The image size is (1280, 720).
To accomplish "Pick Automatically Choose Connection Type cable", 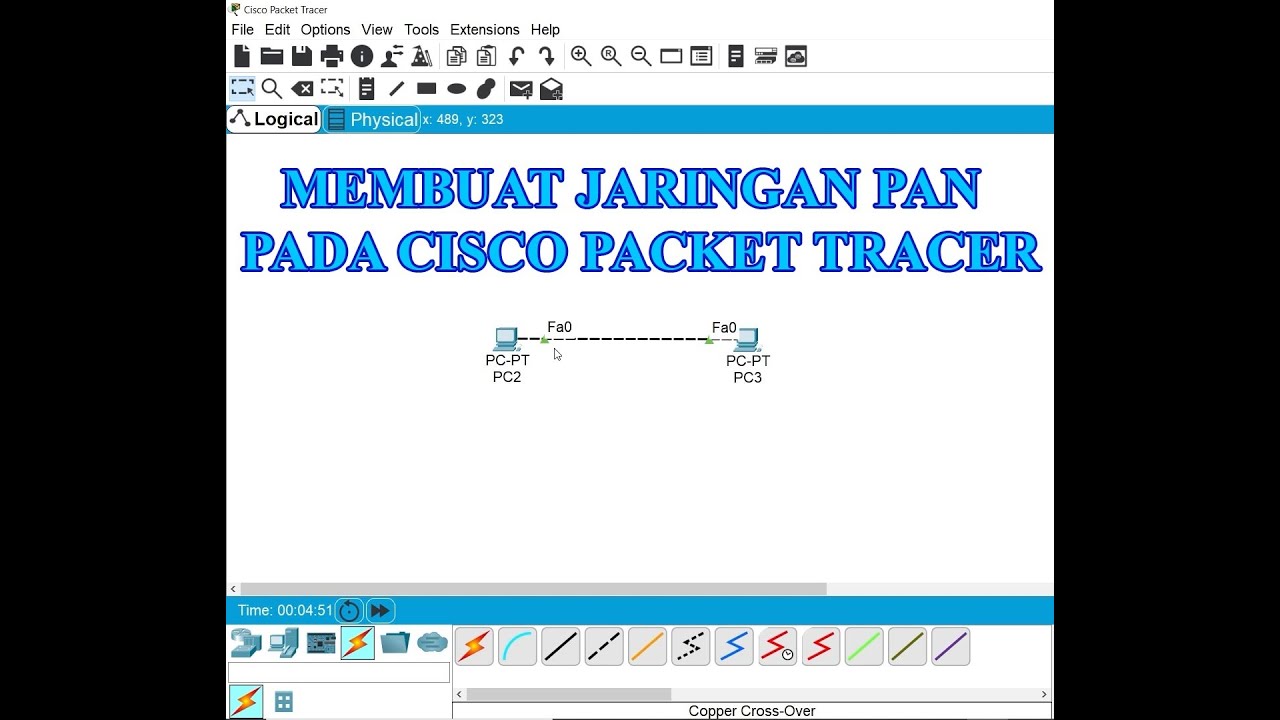I will point(474,647).
